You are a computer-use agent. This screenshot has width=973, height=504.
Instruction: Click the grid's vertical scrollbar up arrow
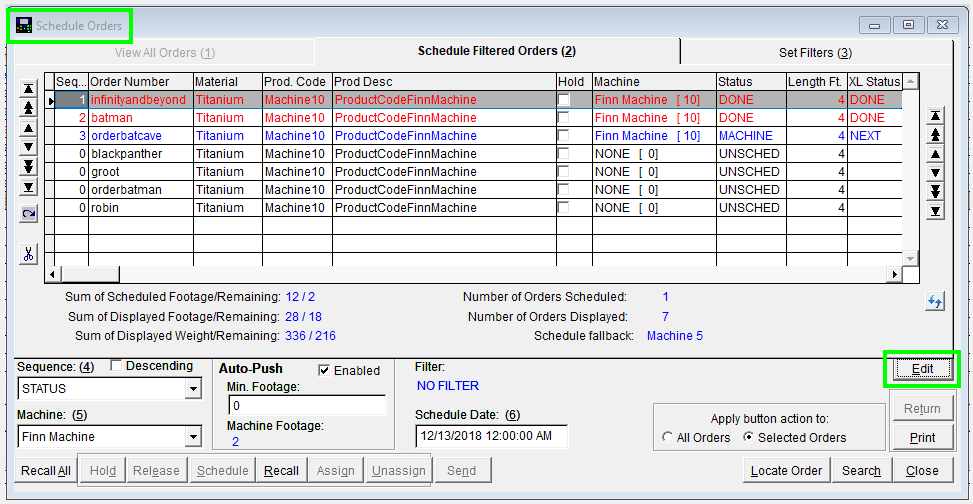[910, 81]
